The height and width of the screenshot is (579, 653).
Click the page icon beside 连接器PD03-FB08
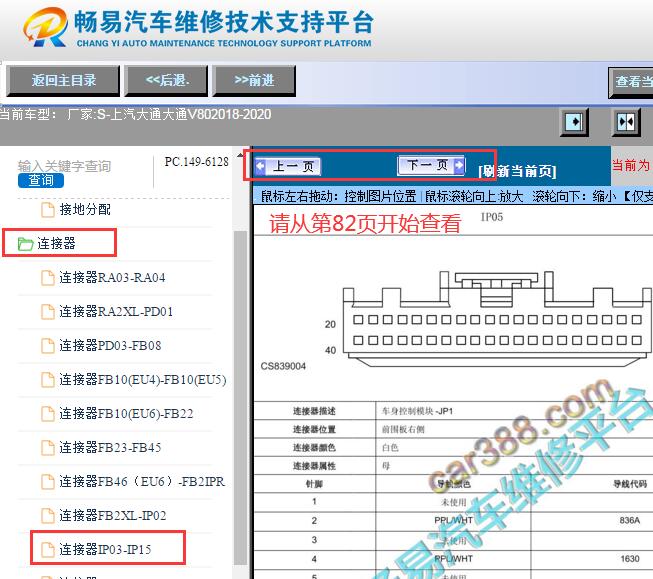(48, 346)
